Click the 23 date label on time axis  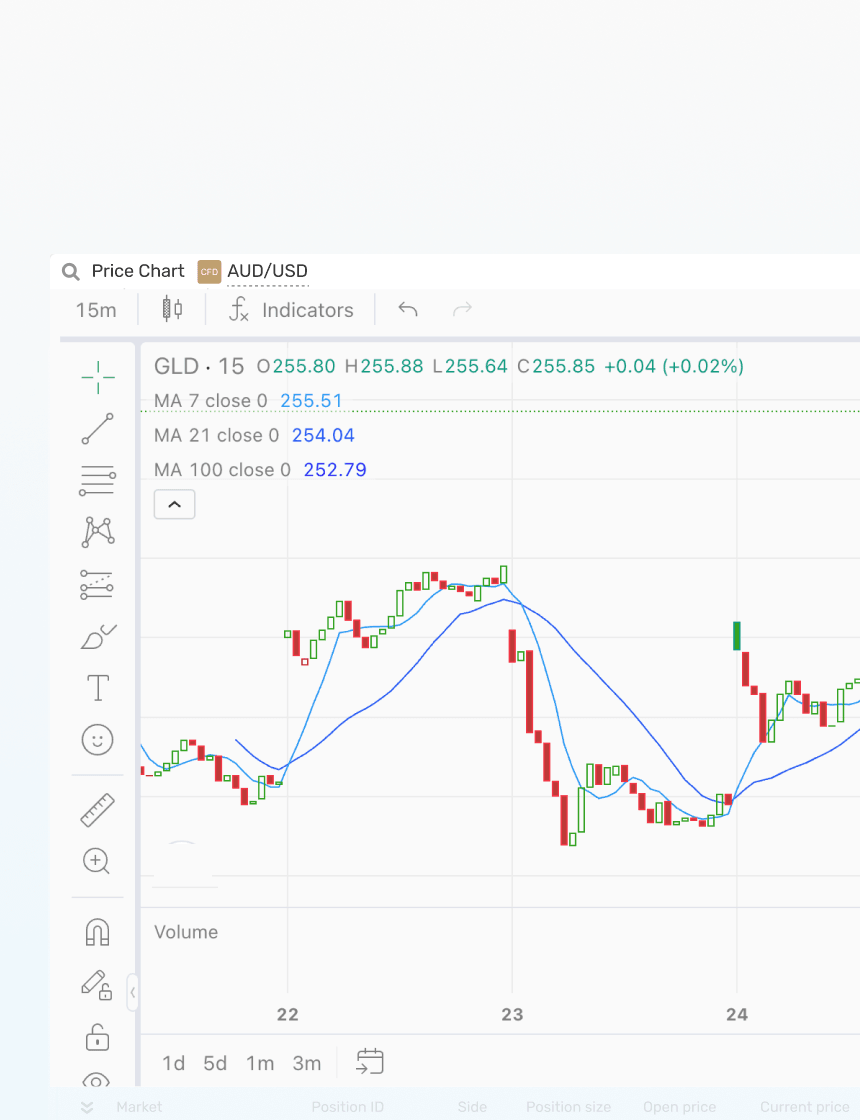(512, 1014)
